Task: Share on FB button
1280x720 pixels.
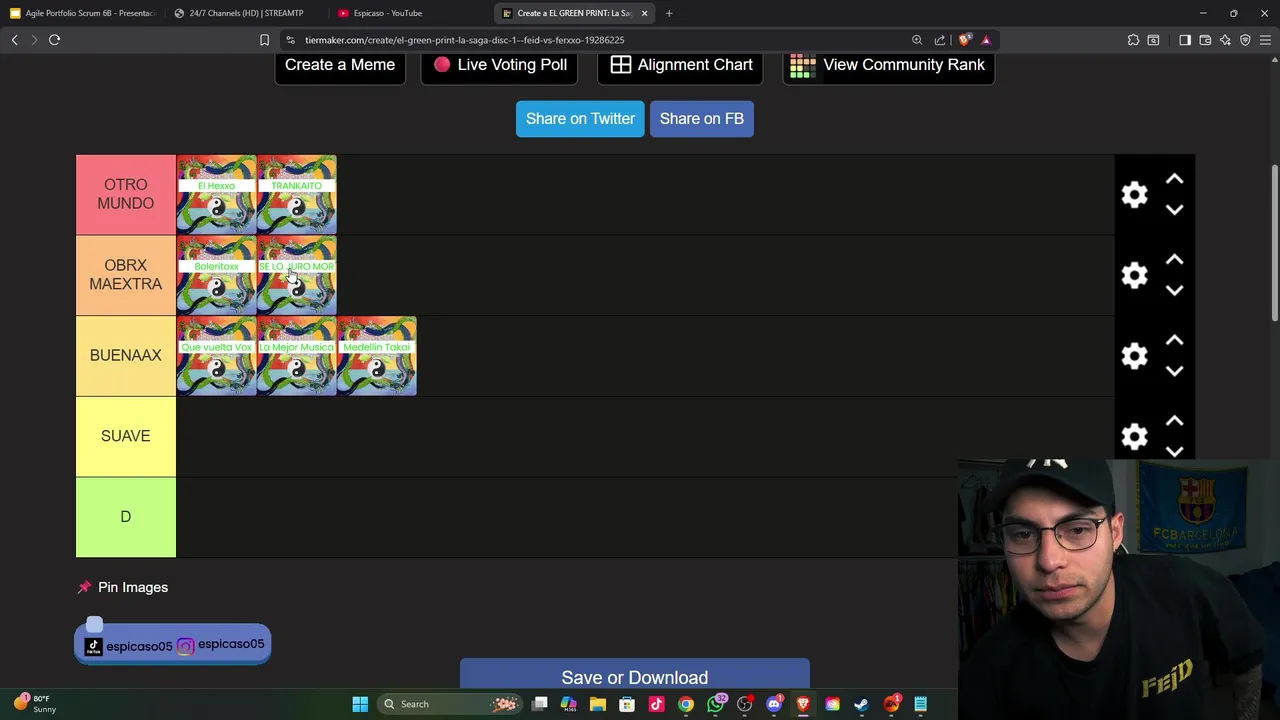Action: coord(701,118)
